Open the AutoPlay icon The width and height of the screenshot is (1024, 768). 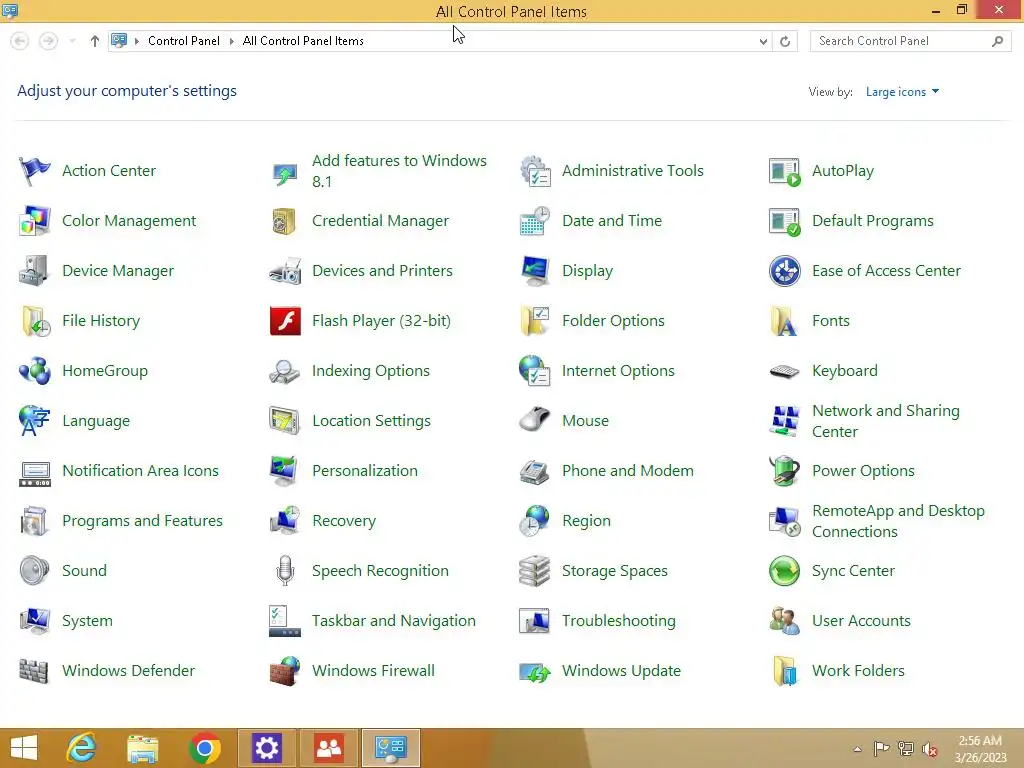784,171
